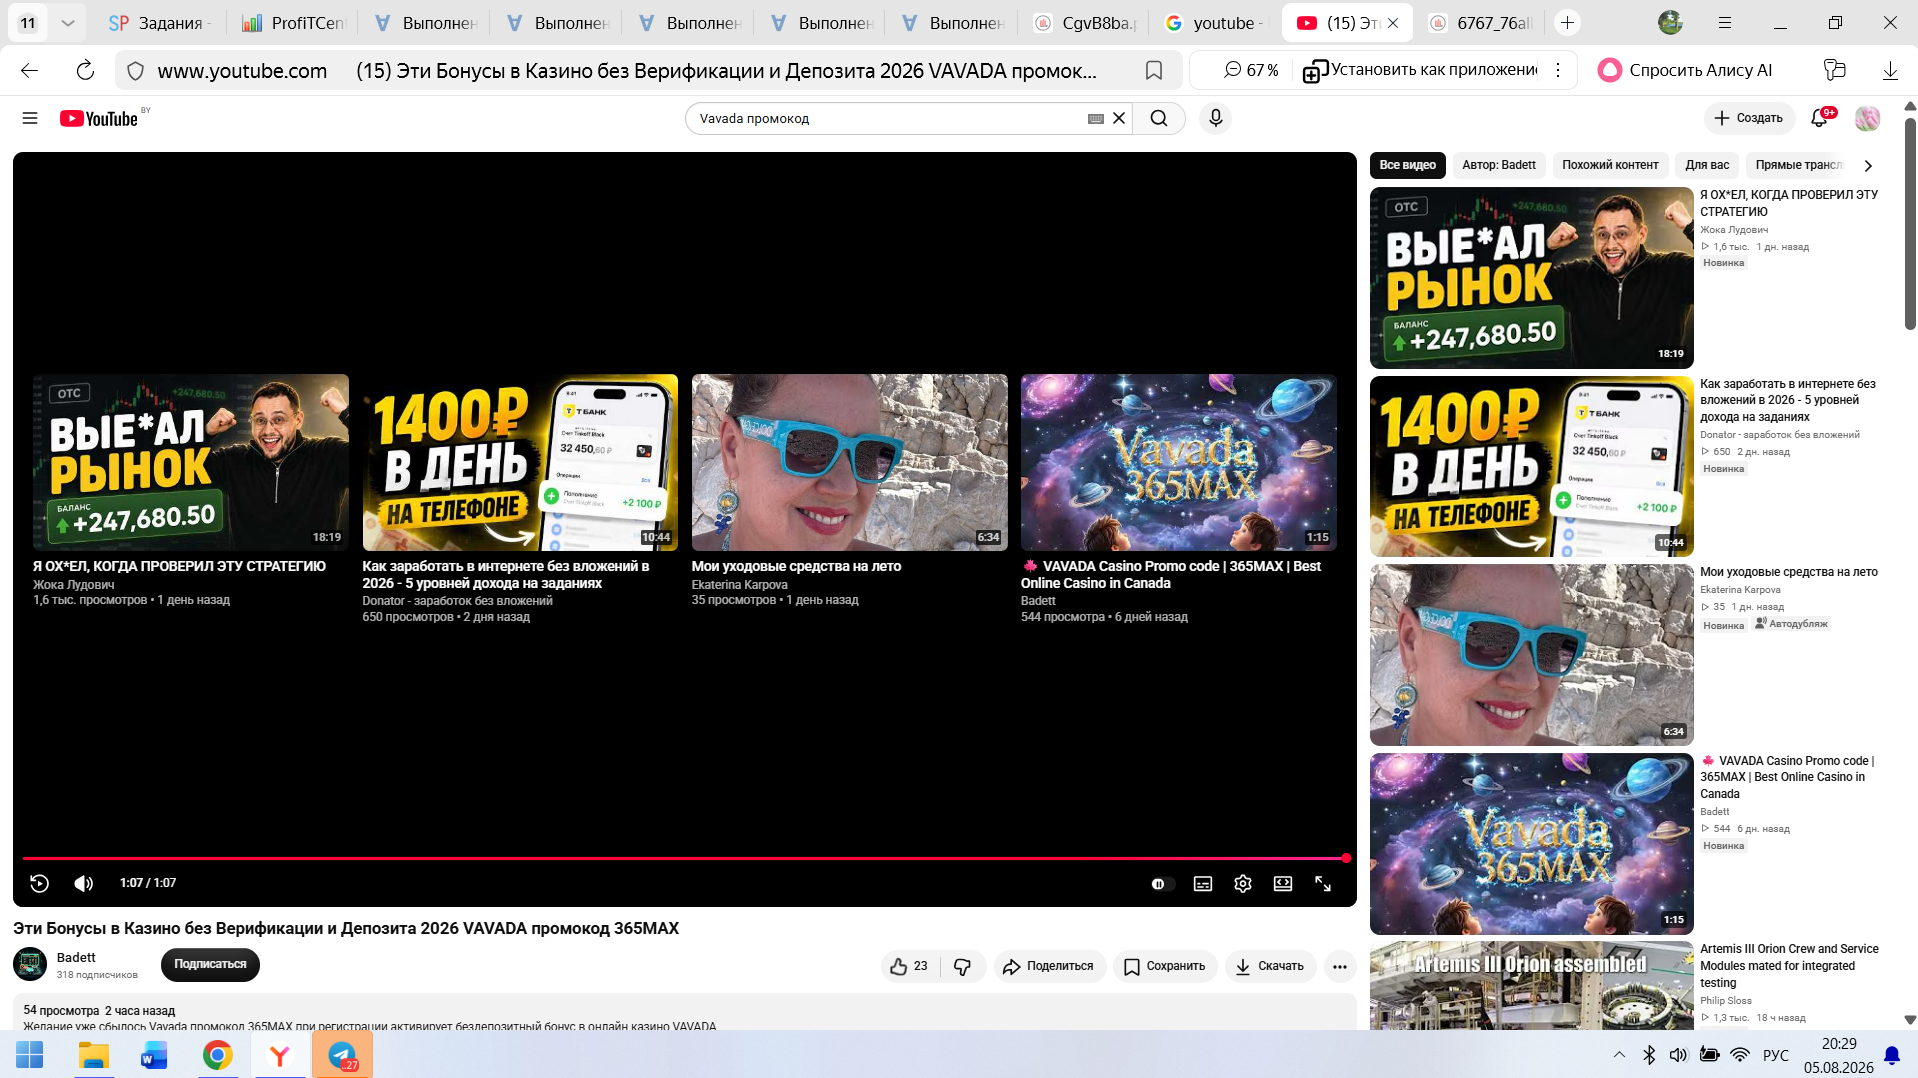1918x1078 pixels.
Task: Download the video with Скачать
Action: [x=1270, y=966]
